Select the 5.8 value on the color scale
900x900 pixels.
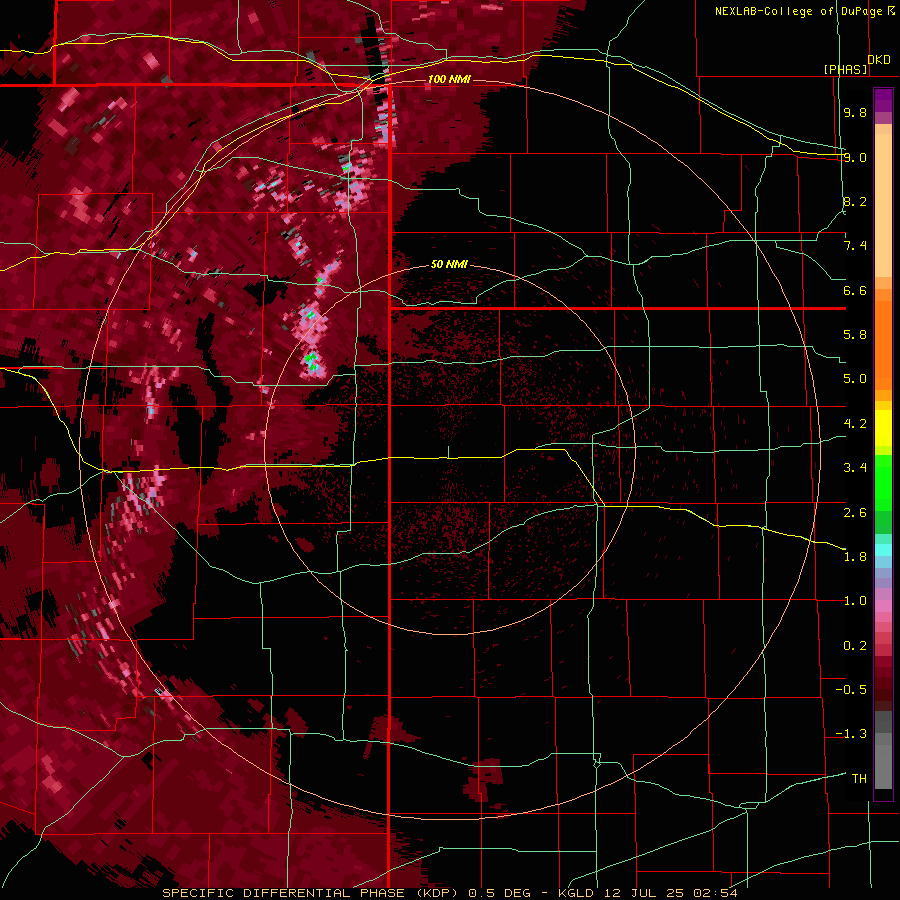point(855,335)
